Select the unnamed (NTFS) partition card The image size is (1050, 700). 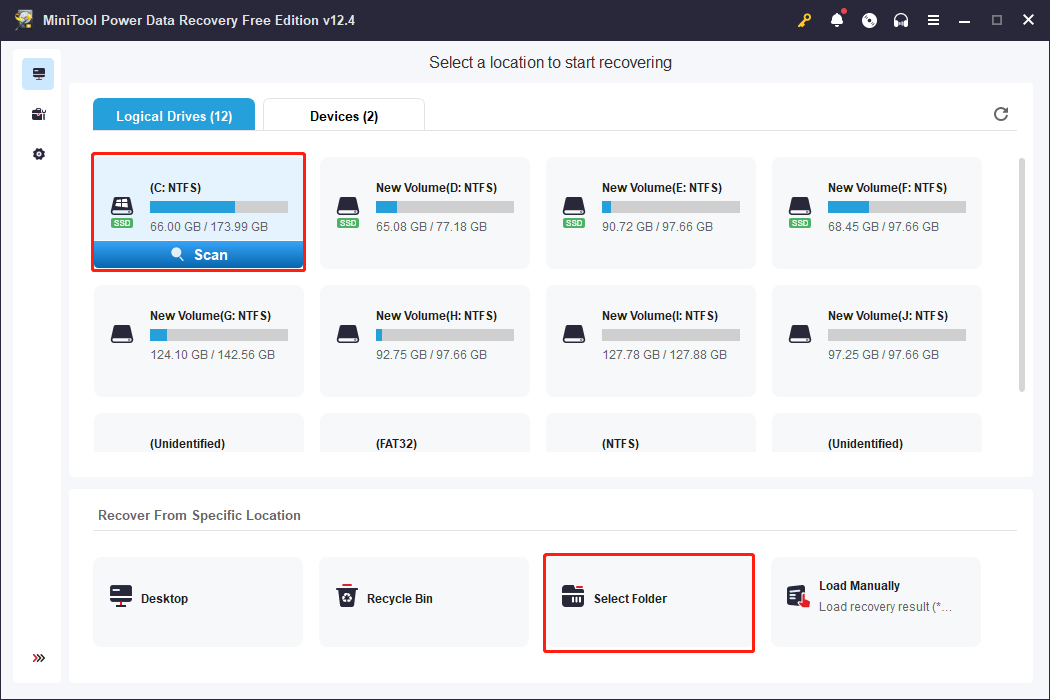coord(651,433)
